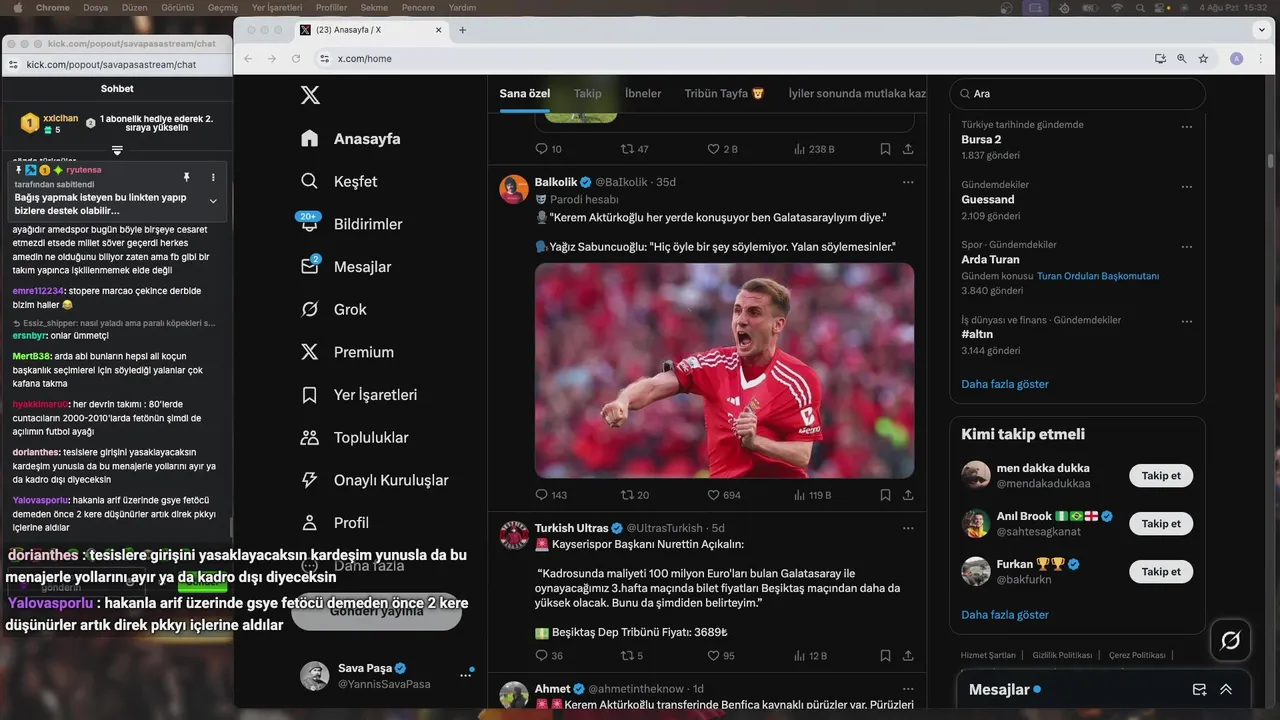Image resolution: width=1280 pixels, height=720 pixels.
Task: Follow men dakka dukka
Action: (1161, 475)
